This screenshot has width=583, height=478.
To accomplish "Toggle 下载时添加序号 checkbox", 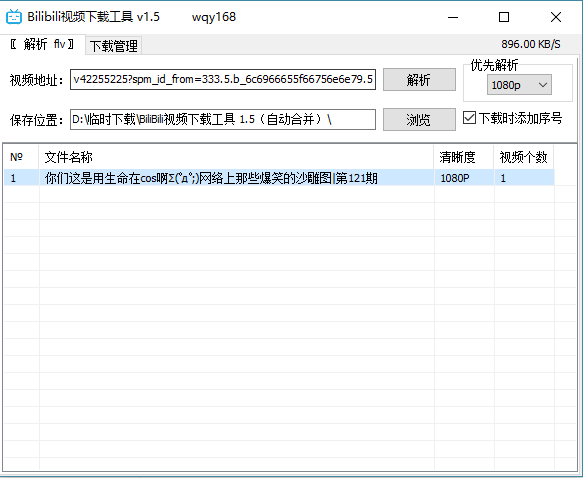I will pyautogui.click(x=469, y=118).
